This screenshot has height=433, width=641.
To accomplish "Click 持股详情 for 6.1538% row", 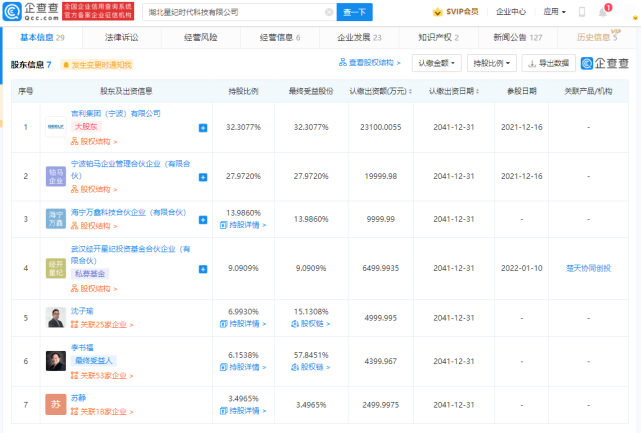I will 243,367.
